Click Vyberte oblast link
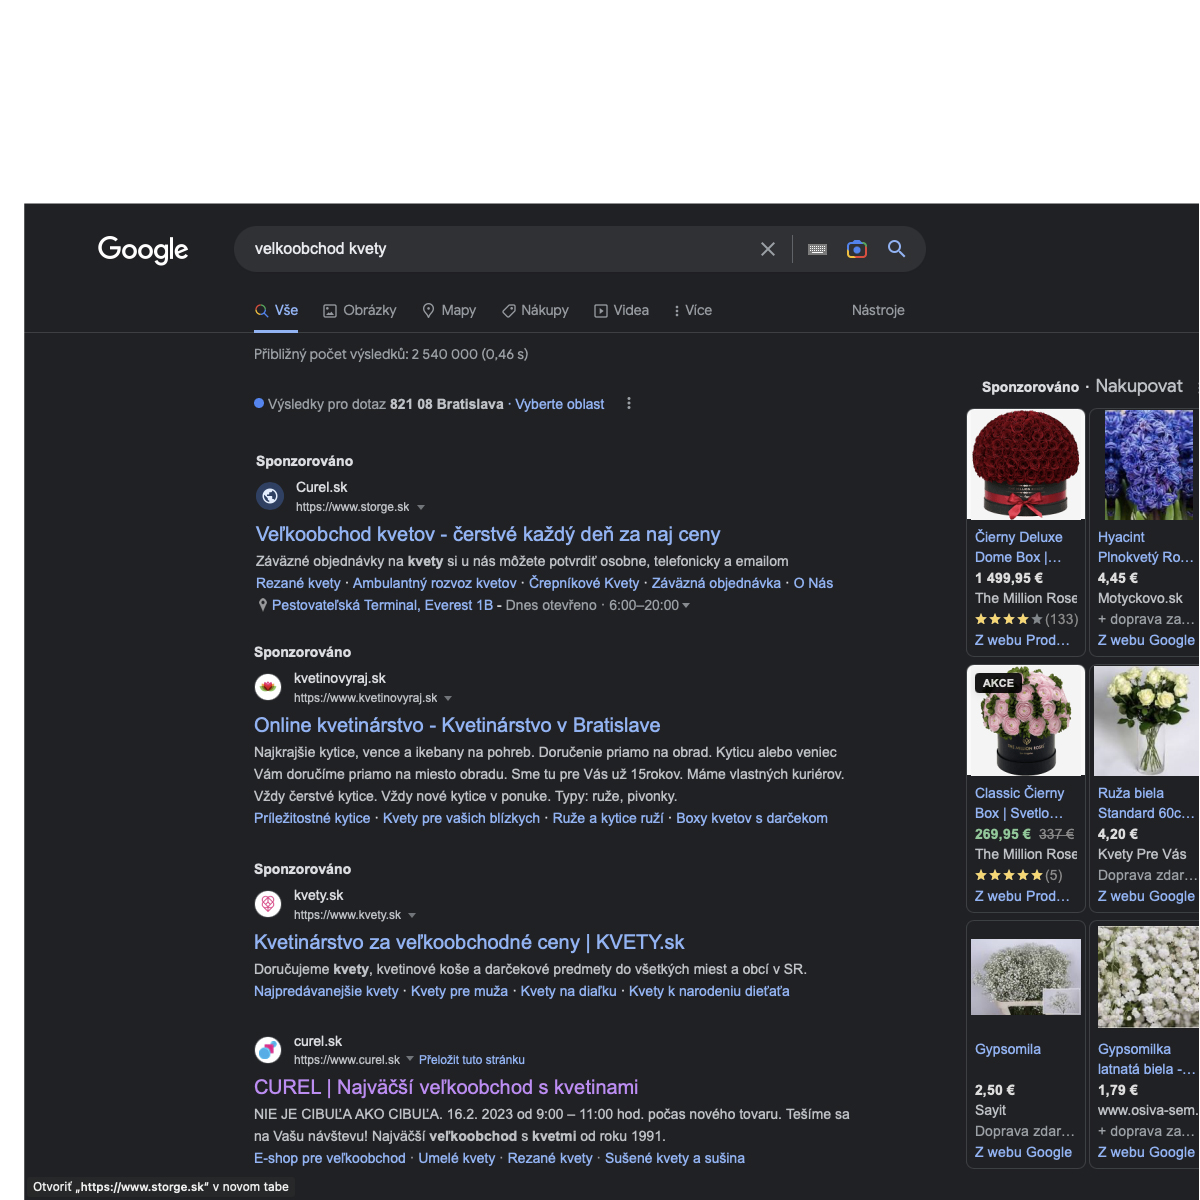This screenshot has height=1200, width=1200. tap(560, 404)
